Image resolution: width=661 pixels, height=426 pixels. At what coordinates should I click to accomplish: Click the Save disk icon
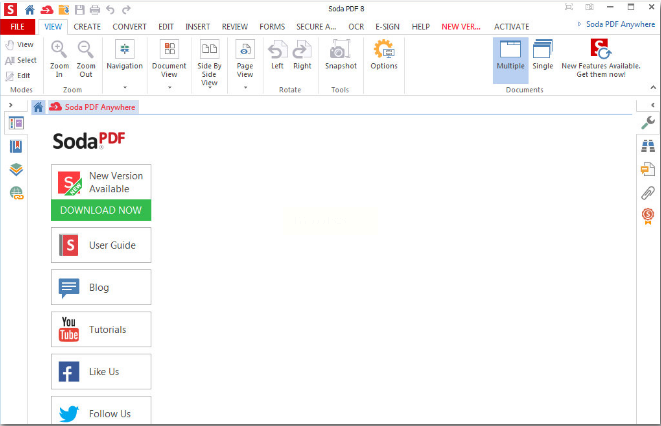click(80, 10)
